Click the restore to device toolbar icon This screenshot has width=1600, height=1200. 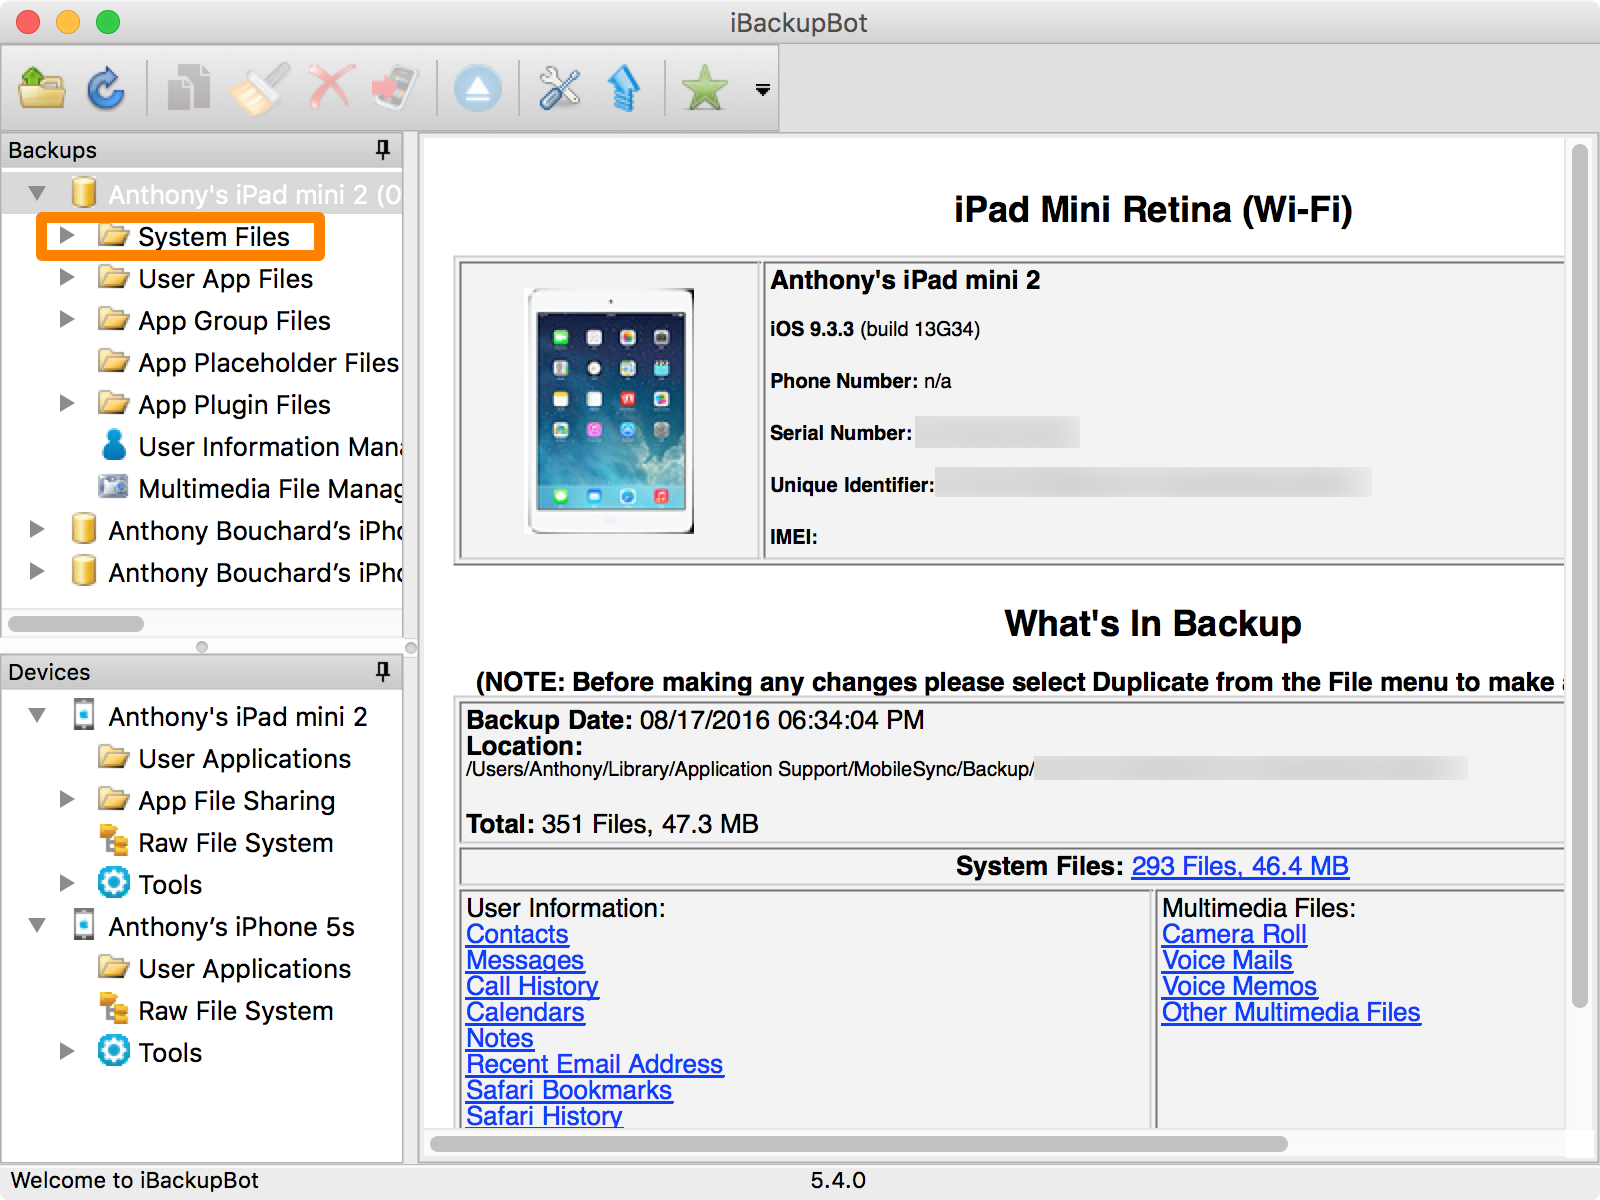(x=395, y=88)
